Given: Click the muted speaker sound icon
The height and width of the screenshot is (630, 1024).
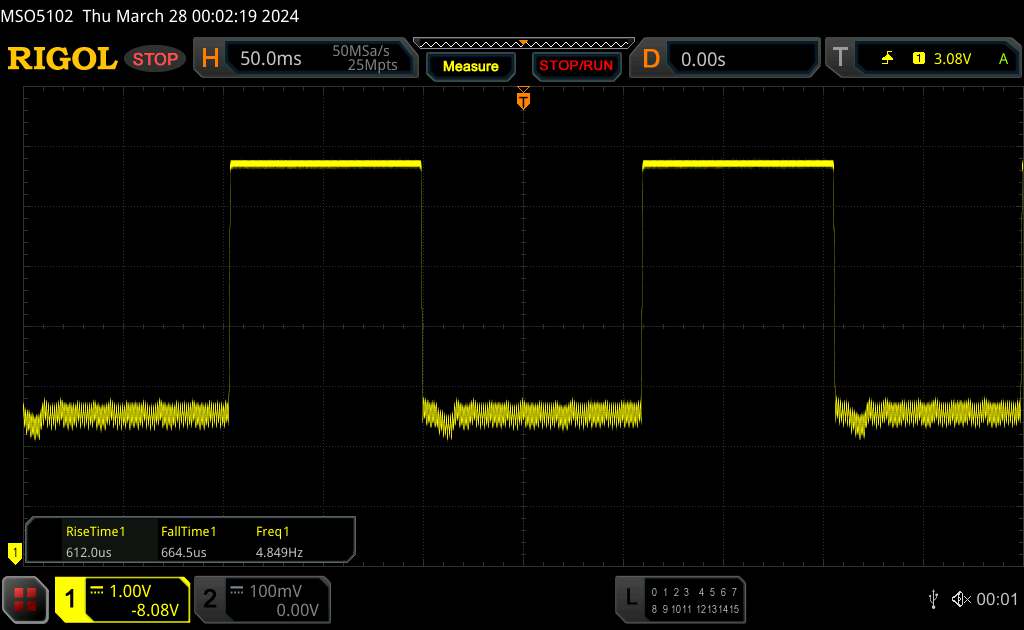Looking at the screenshot, I should pos(960,598).
